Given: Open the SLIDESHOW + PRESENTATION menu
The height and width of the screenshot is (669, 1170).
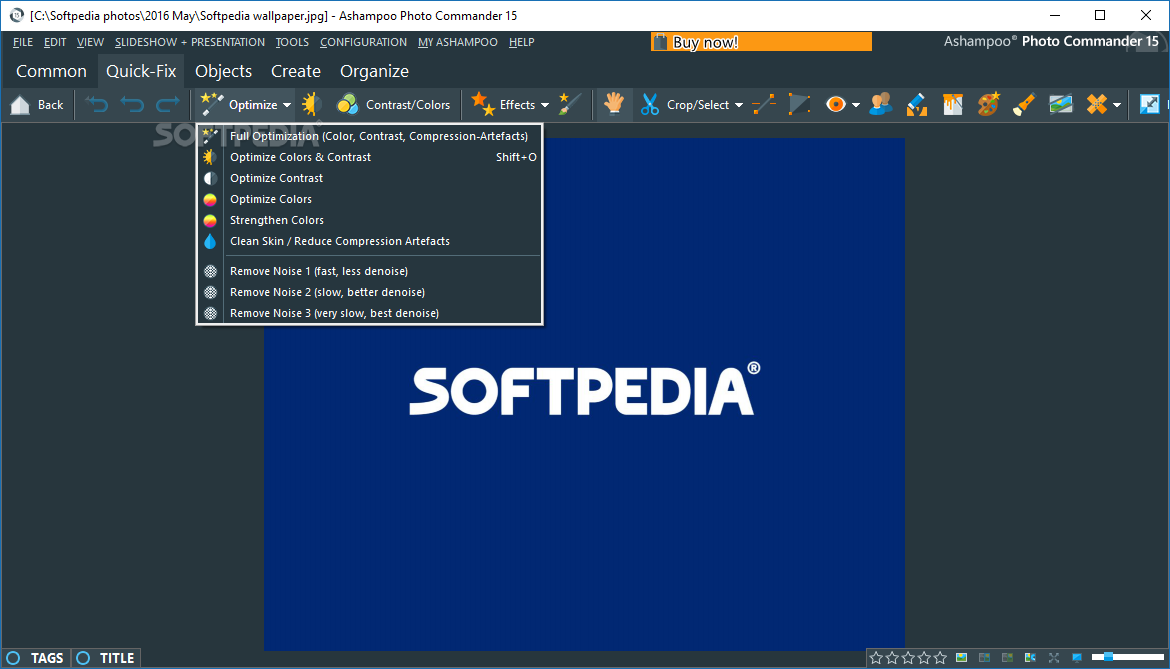Looking at the screenshot, I should (x=190, y=43).
